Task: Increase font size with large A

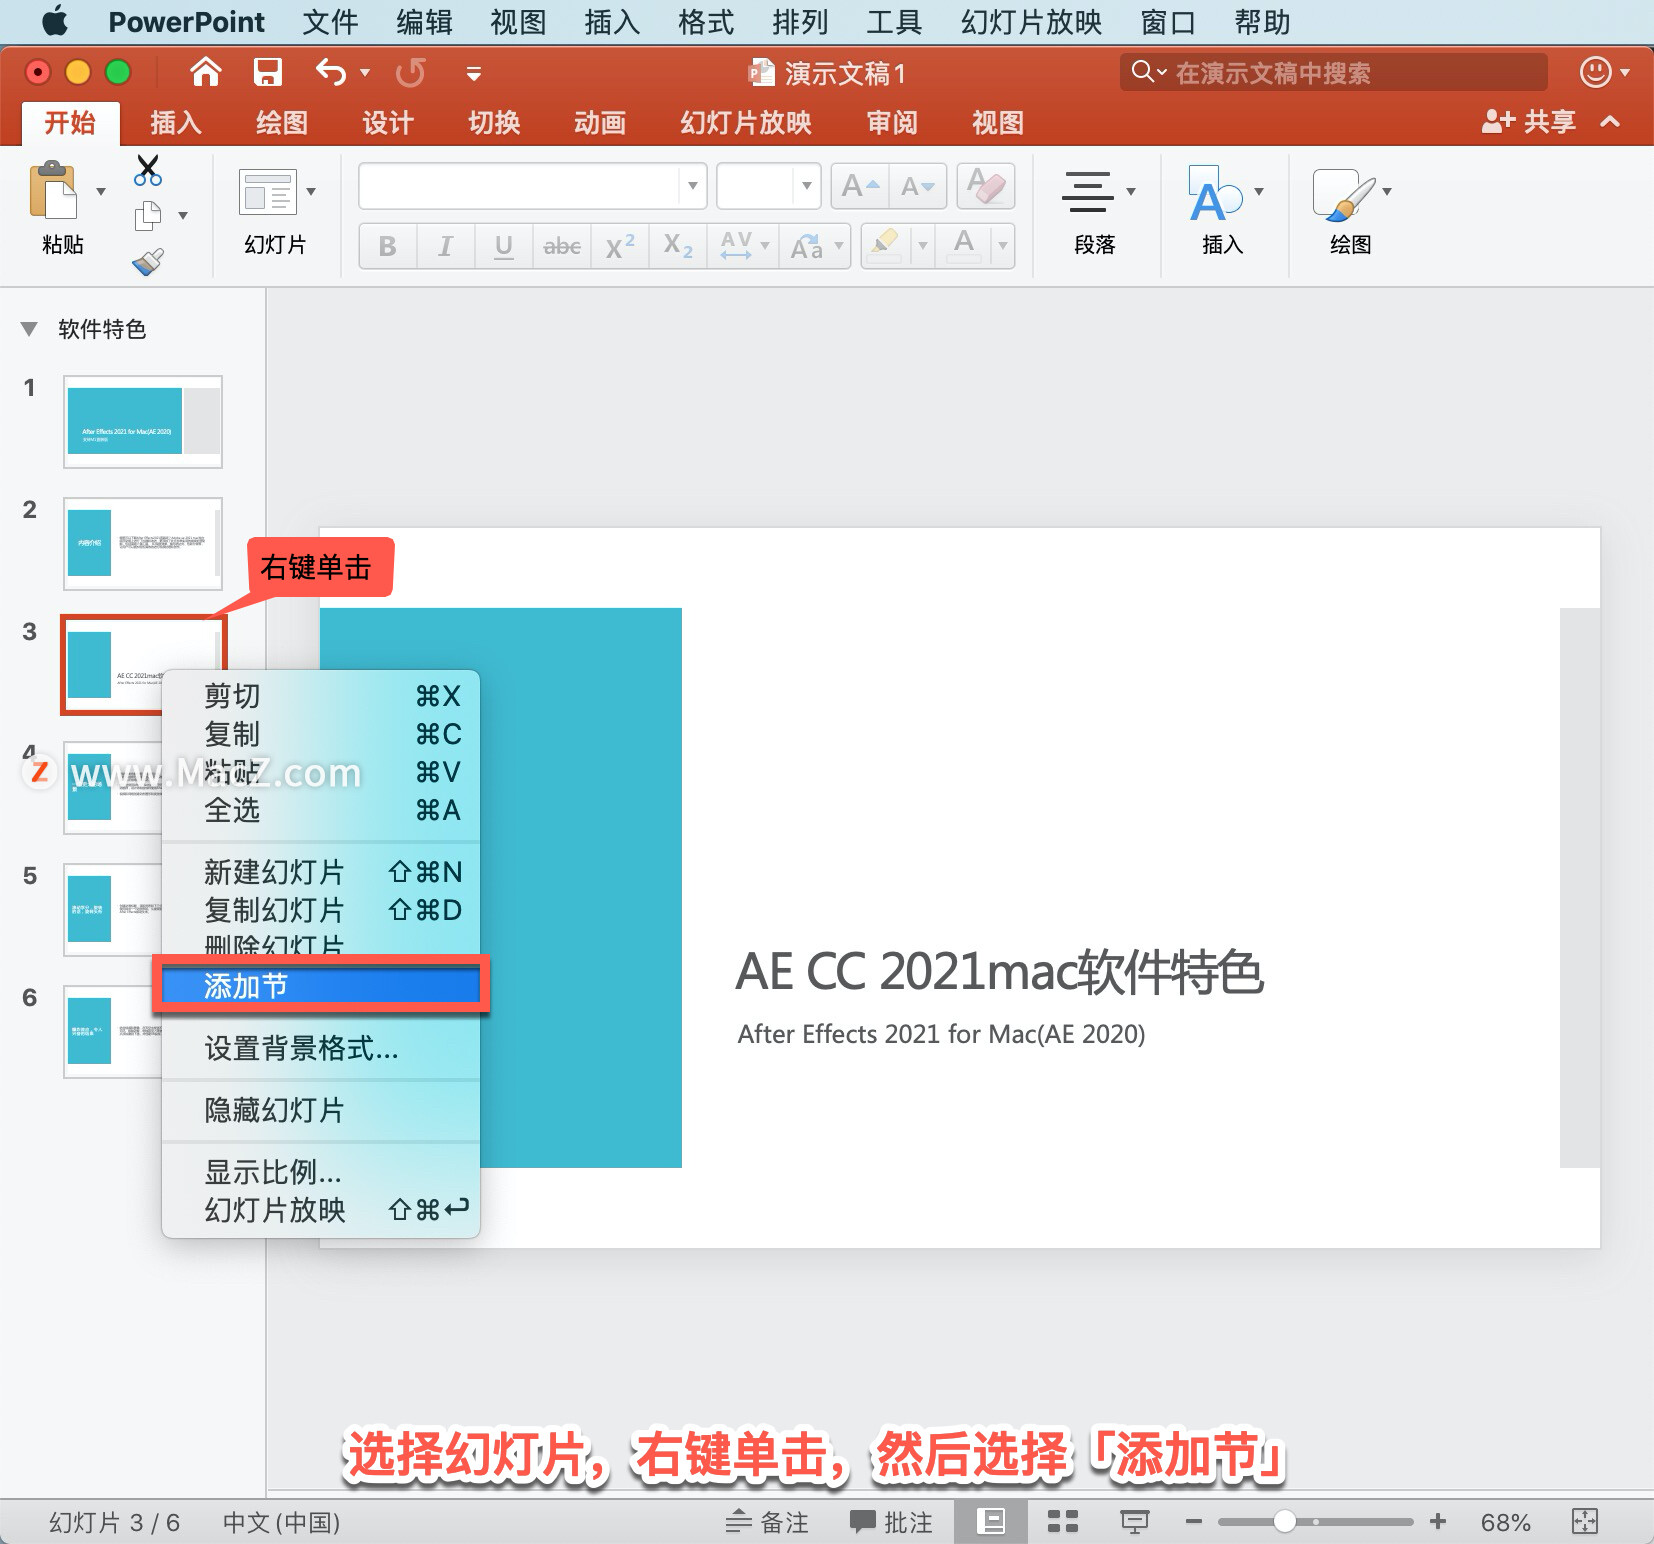Action: [859, 186]
